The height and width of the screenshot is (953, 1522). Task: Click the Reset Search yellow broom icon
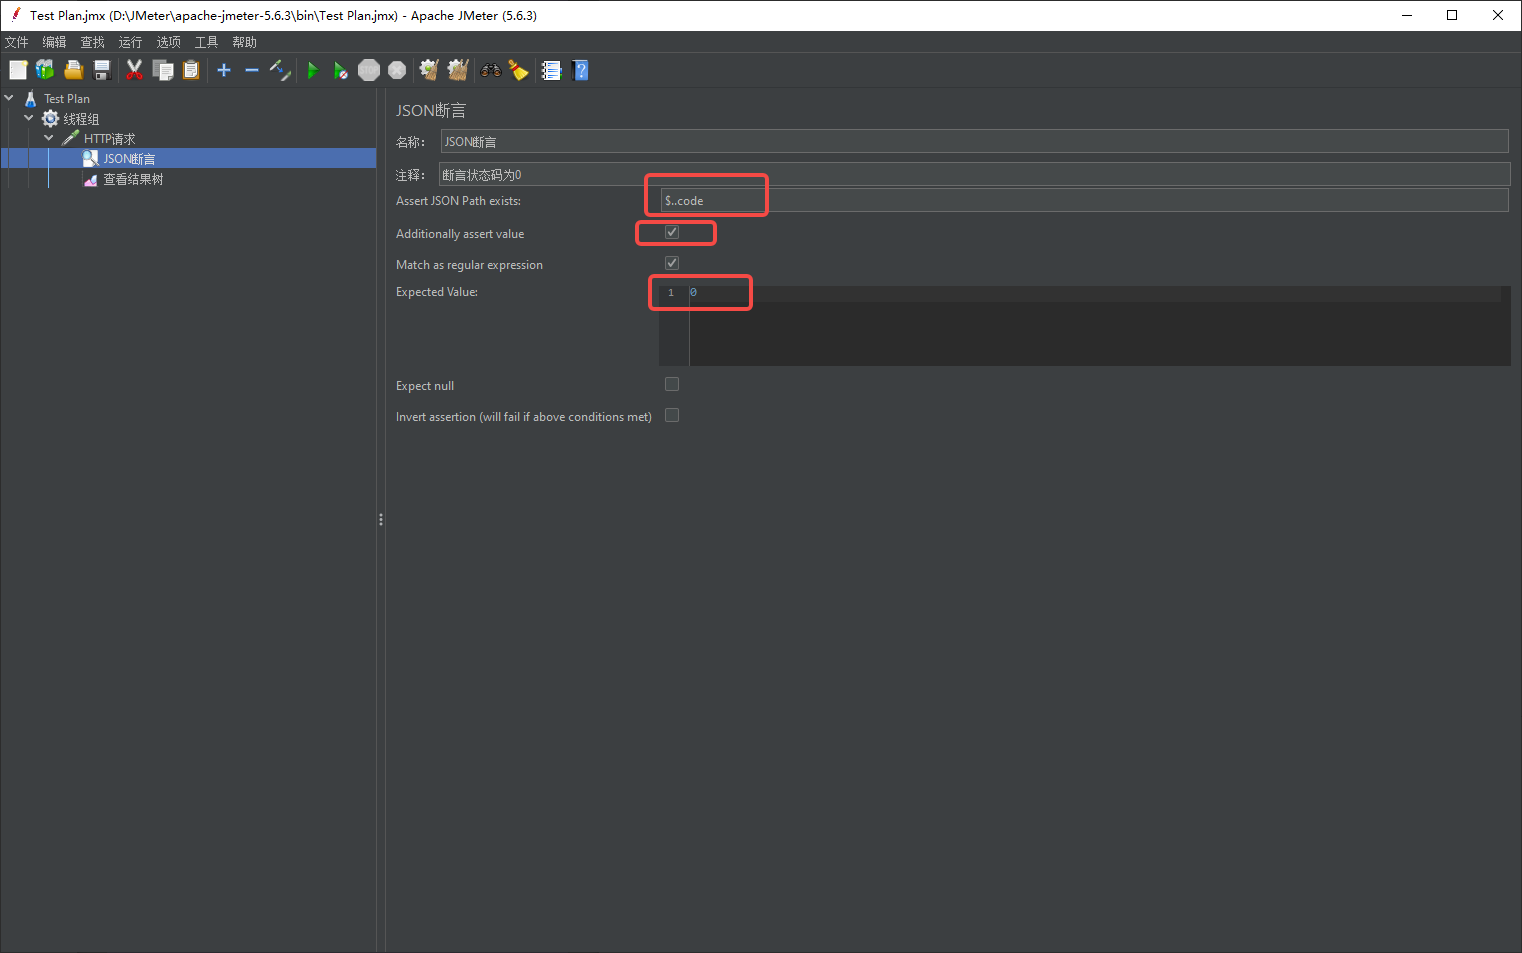point(518,70)
